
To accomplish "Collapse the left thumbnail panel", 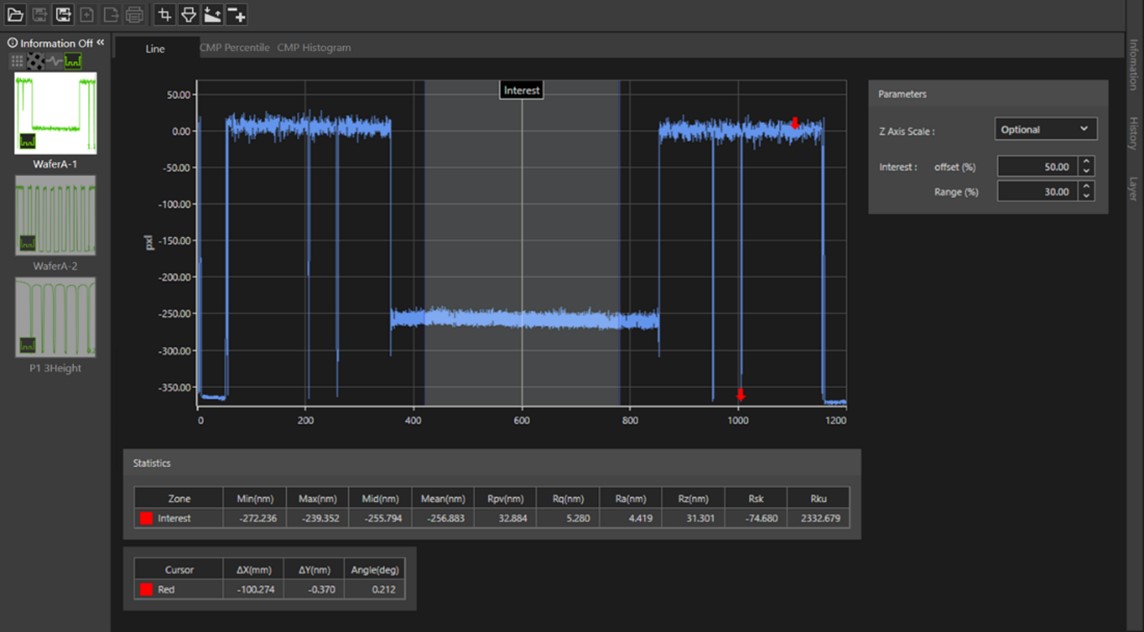I will tap(101, 43).
